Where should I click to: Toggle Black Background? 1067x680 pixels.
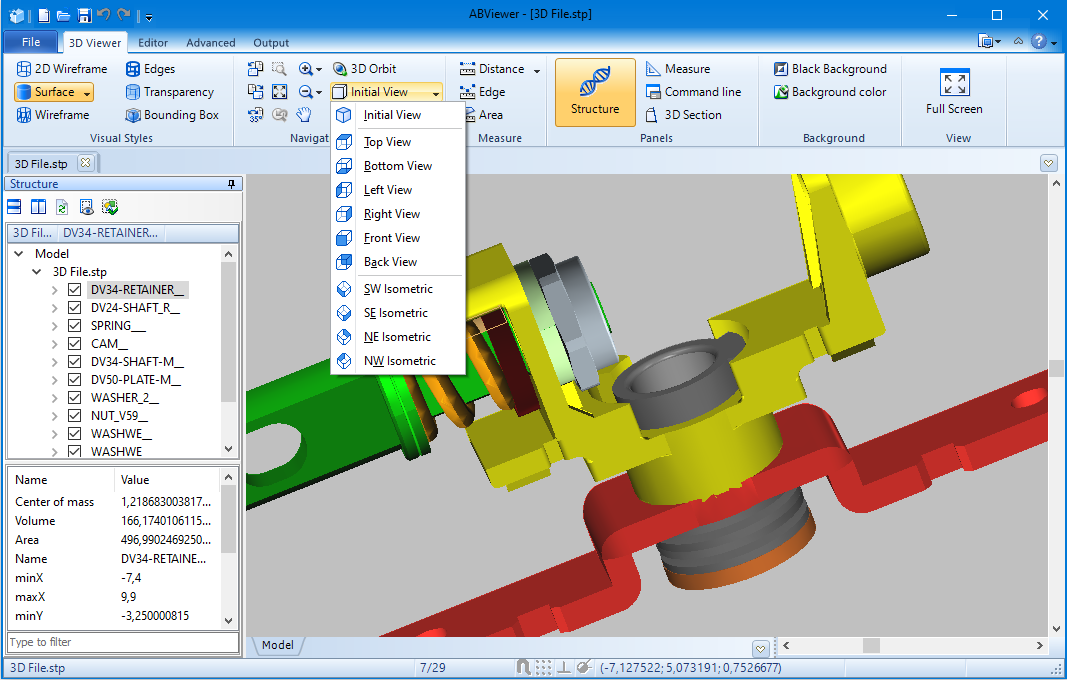(830, 69)
